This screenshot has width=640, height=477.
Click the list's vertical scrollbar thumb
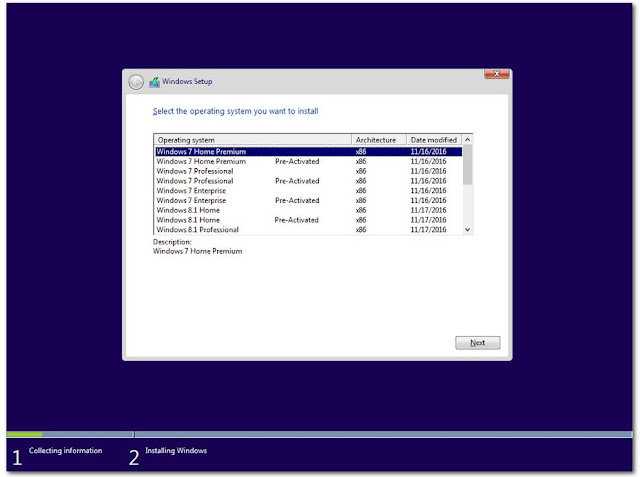coord(468,165)
